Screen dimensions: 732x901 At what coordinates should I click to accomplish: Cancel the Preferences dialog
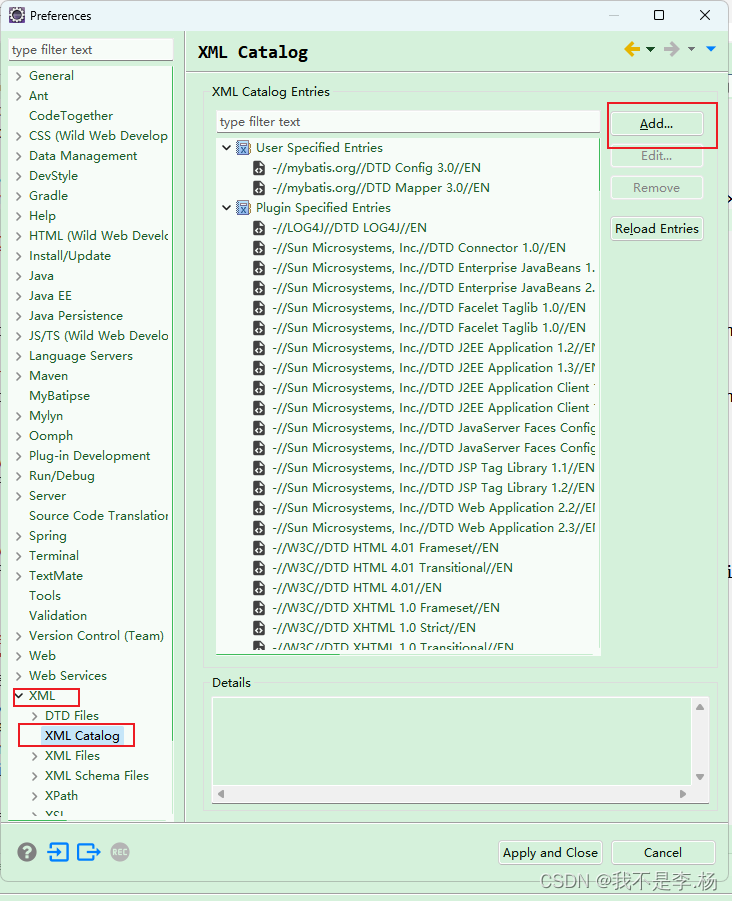(x=663, y=853)
